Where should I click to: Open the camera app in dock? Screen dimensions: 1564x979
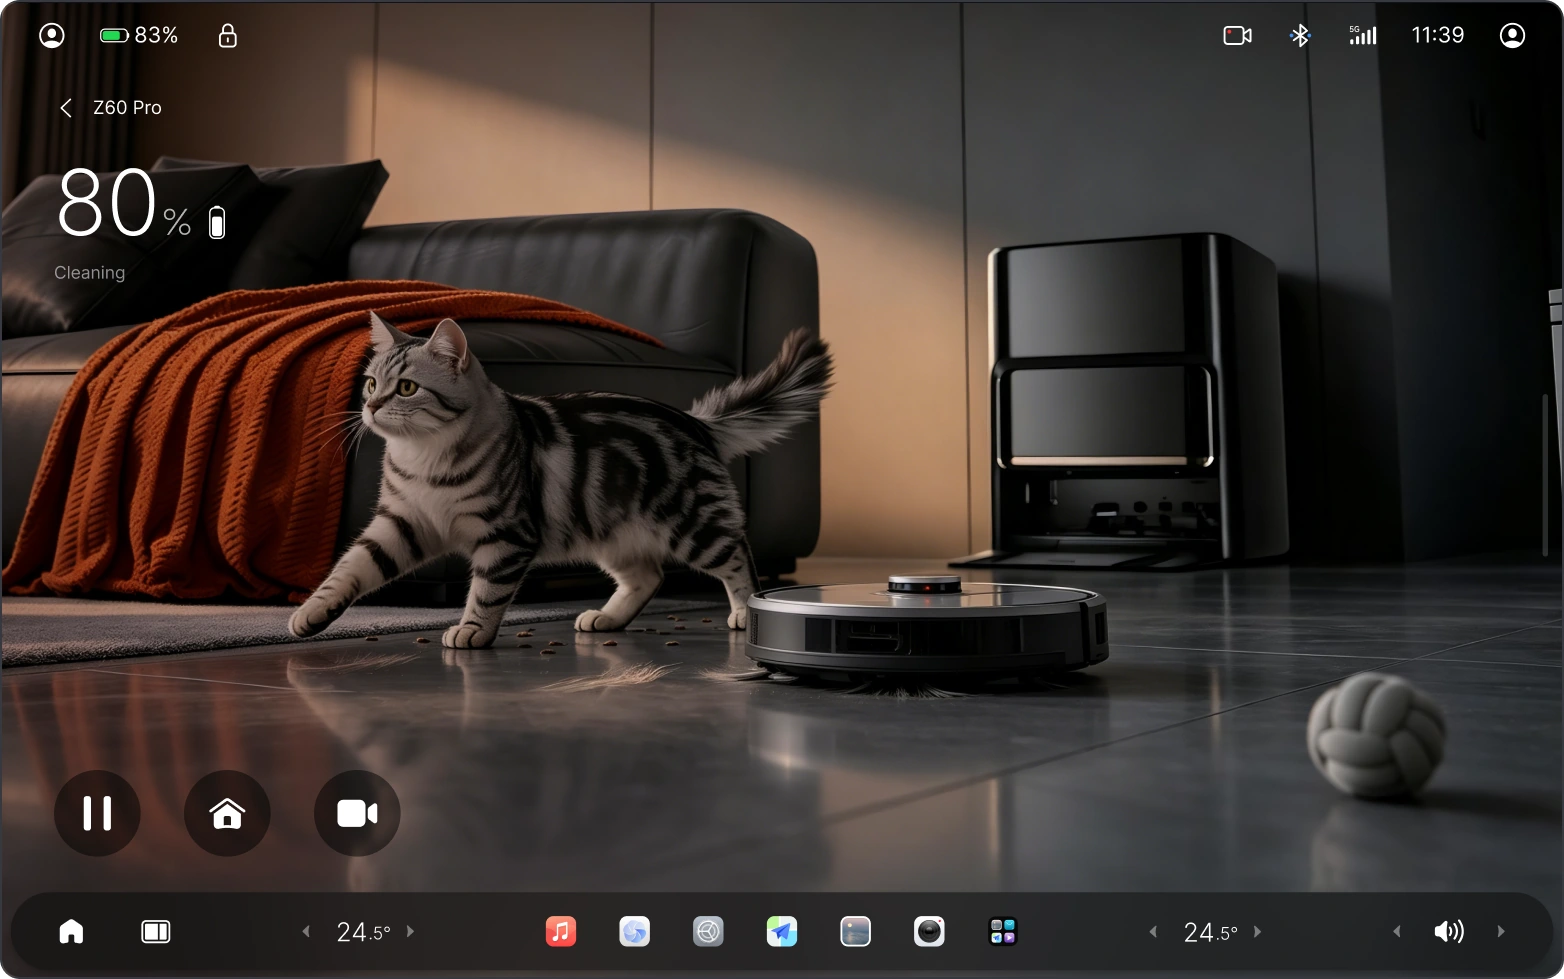(929, 931)
